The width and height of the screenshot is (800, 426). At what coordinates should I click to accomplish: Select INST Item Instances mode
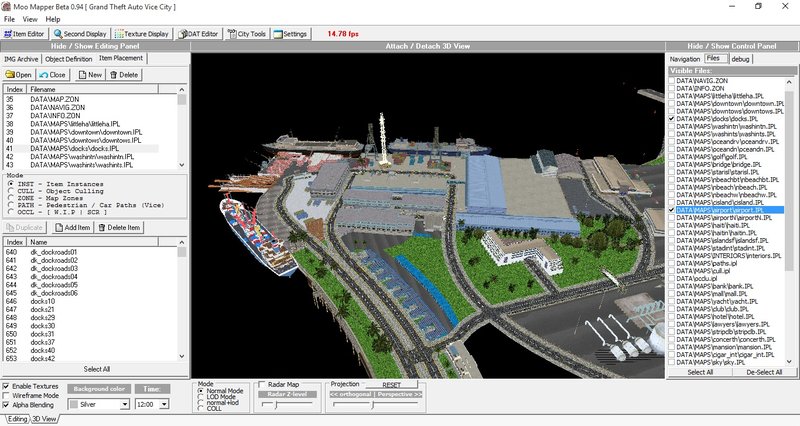click(11, 184)
